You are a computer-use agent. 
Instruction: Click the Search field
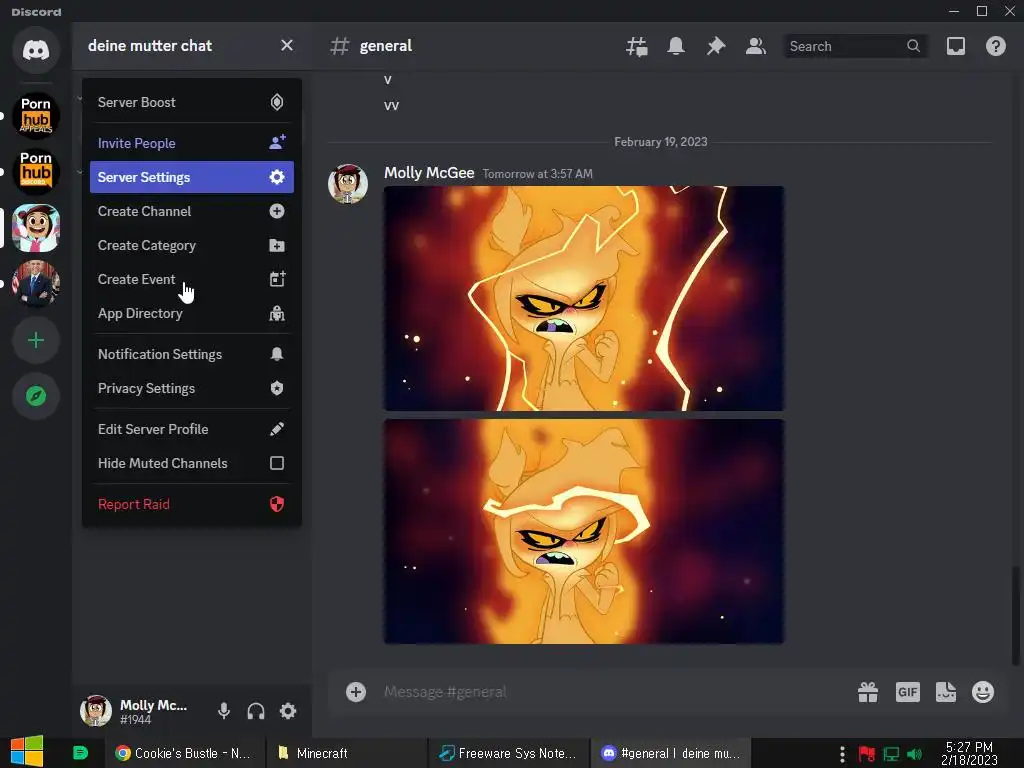856,46
